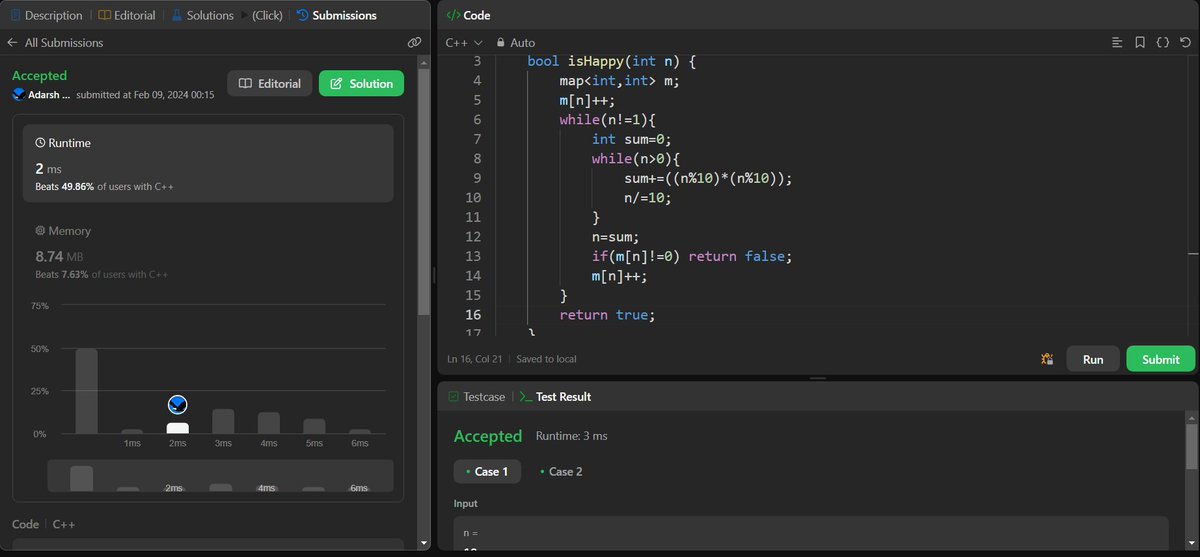Image resolution: width=1200 pixels, height=557 pixels.
Task: Click code line 'while(n!=1){'
Action: click(607, 120)
